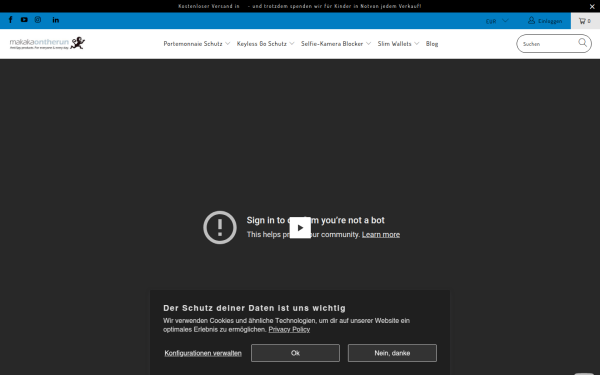Open the Facebook social icon
The image size is (600, 375).
(11, 20)
